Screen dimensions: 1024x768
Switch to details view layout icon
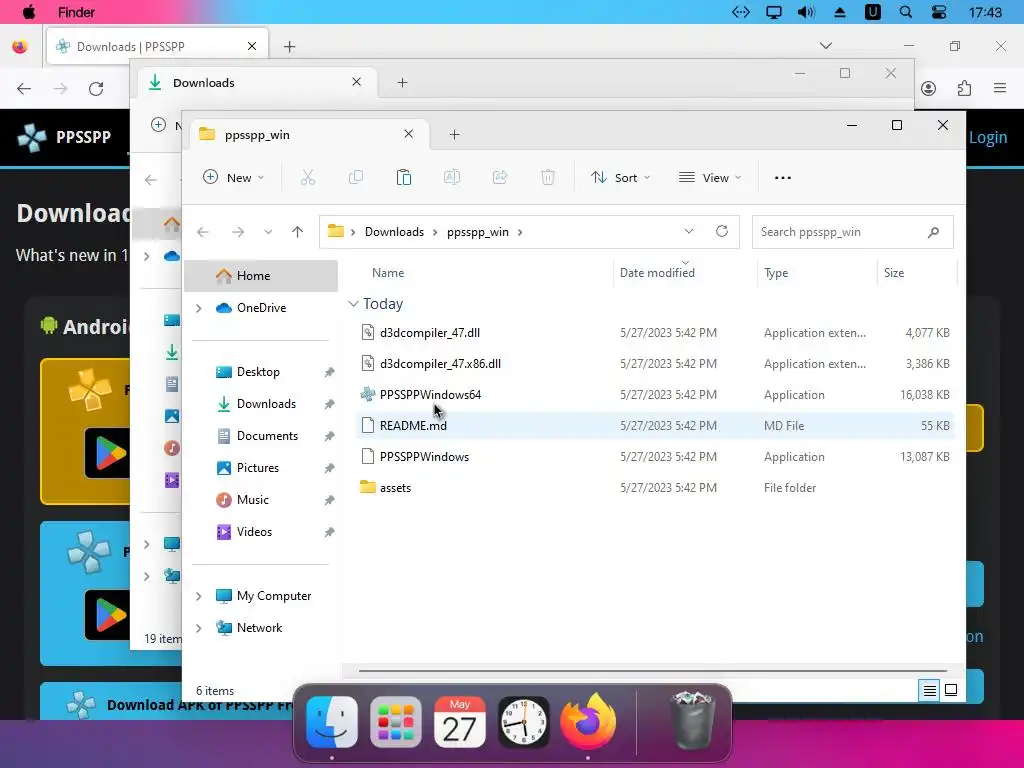pyautogui.click(x=929, y=690)
